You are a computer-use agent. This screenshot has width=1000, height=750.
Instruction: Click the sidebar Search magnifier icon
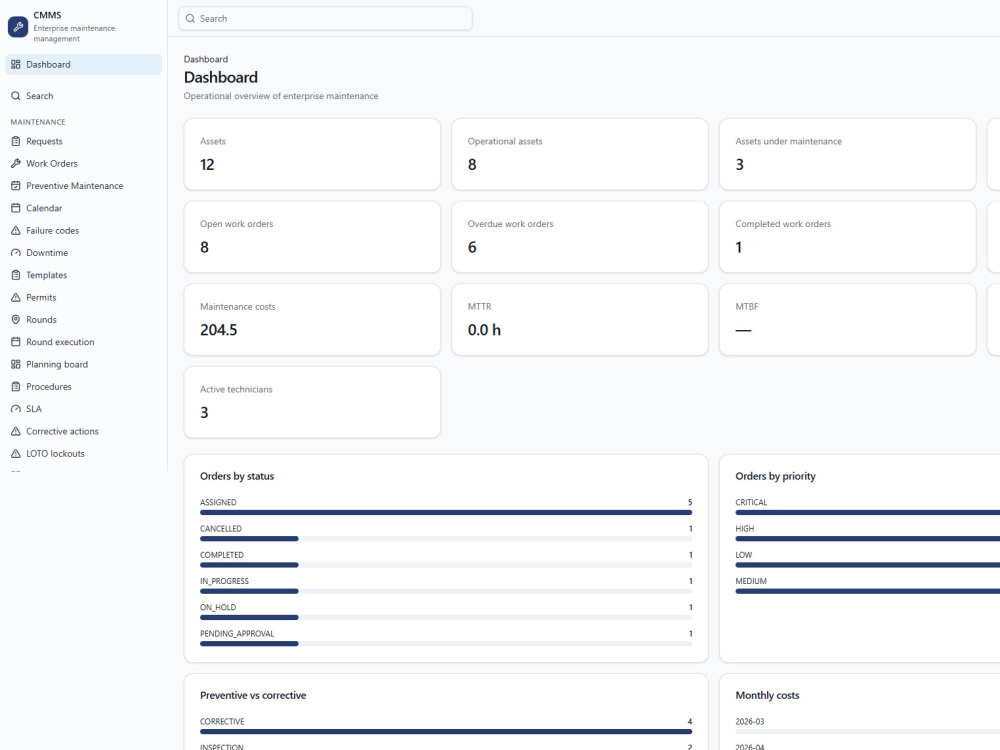point(16,96)
